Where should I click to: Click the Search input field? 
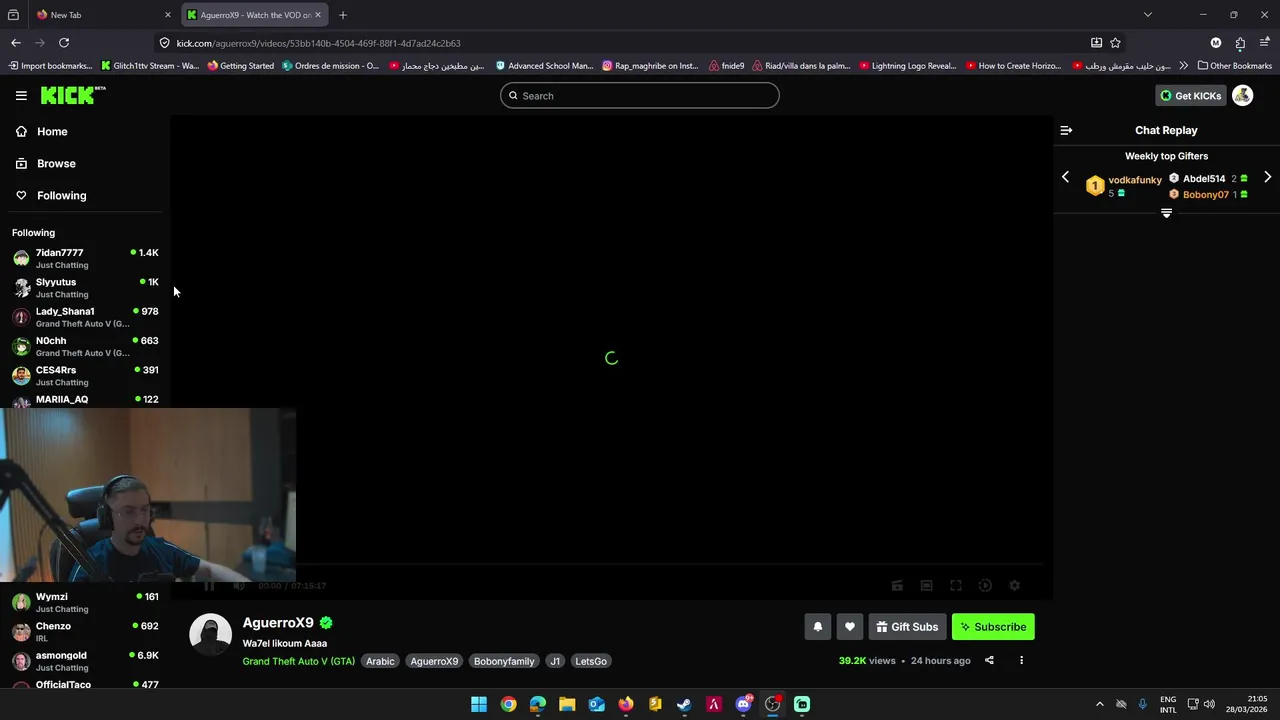pyautogui.click(x=640, y=96)
